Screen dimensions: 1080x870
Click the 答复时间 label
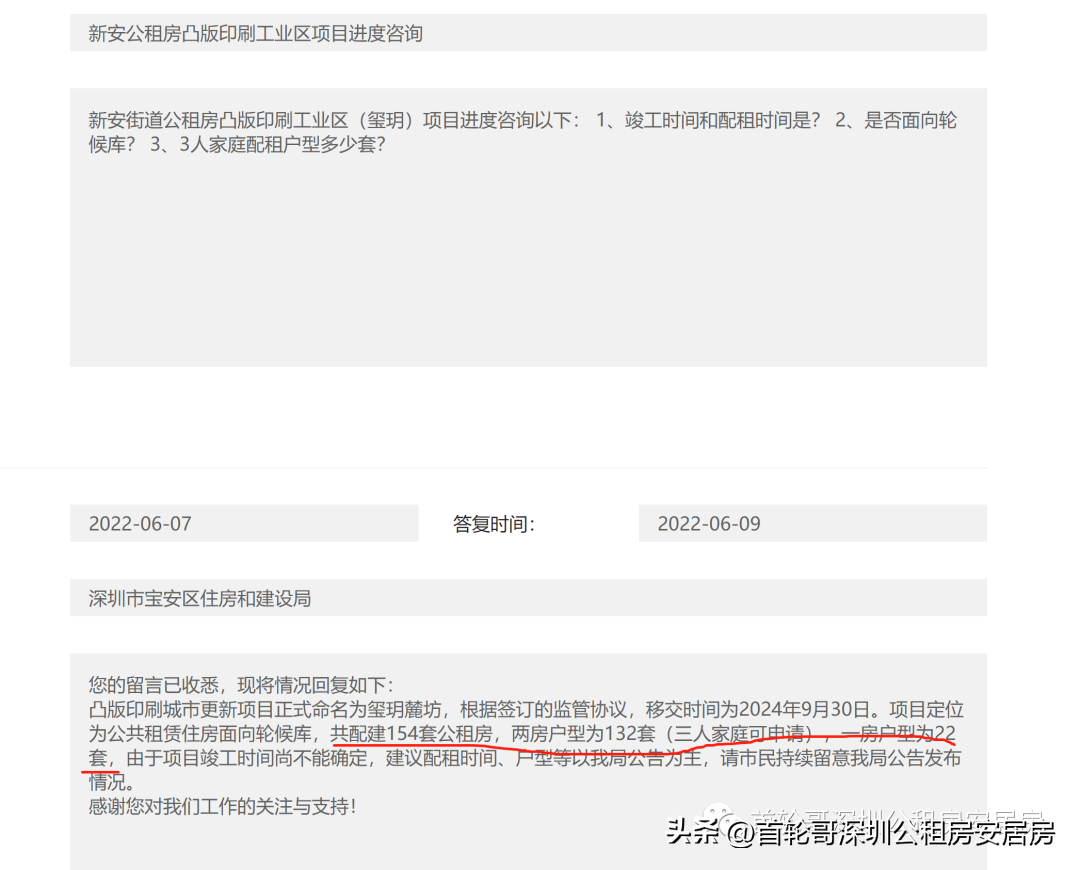coord(494,524)
